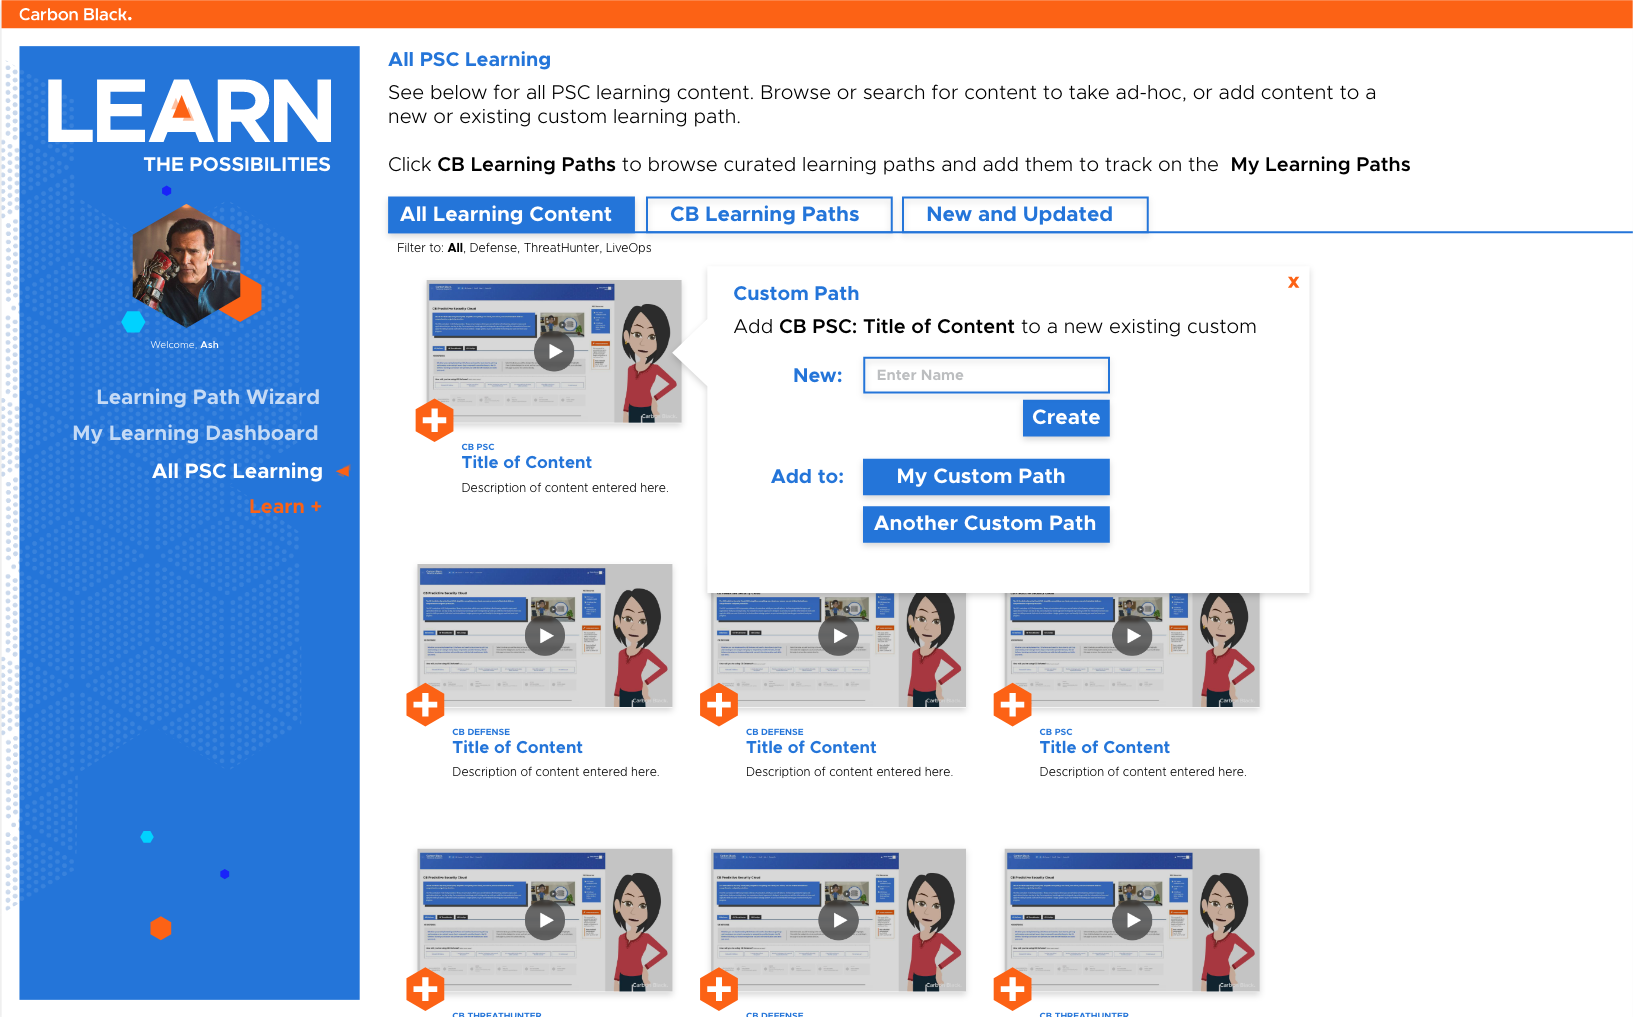Play bottom-row first CB THREATHUNTER video
This screenshot has width=1633, height=1017.
pyautogui.click(x=545, y=920)
